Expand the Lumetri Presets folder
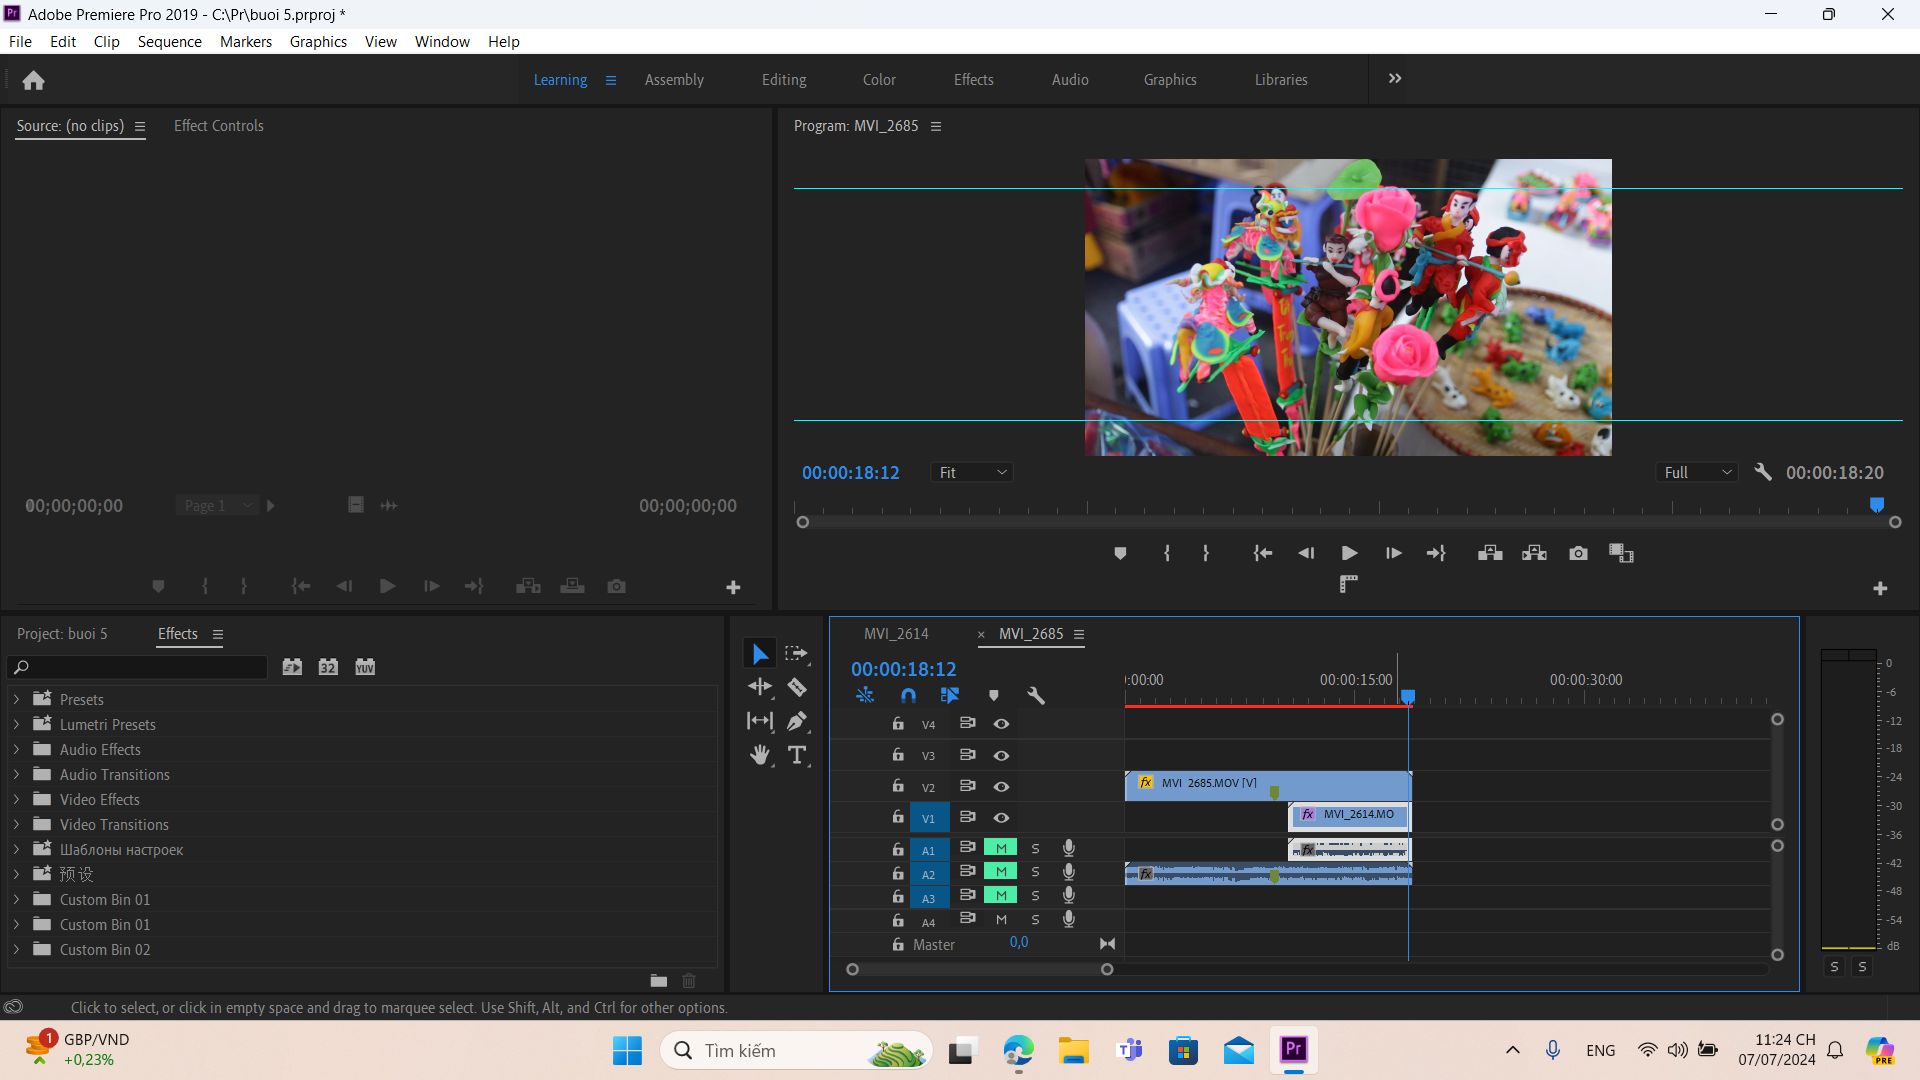Image resolution: width=1920 pixels, height=1080 pixels. (x=16, y=724)
